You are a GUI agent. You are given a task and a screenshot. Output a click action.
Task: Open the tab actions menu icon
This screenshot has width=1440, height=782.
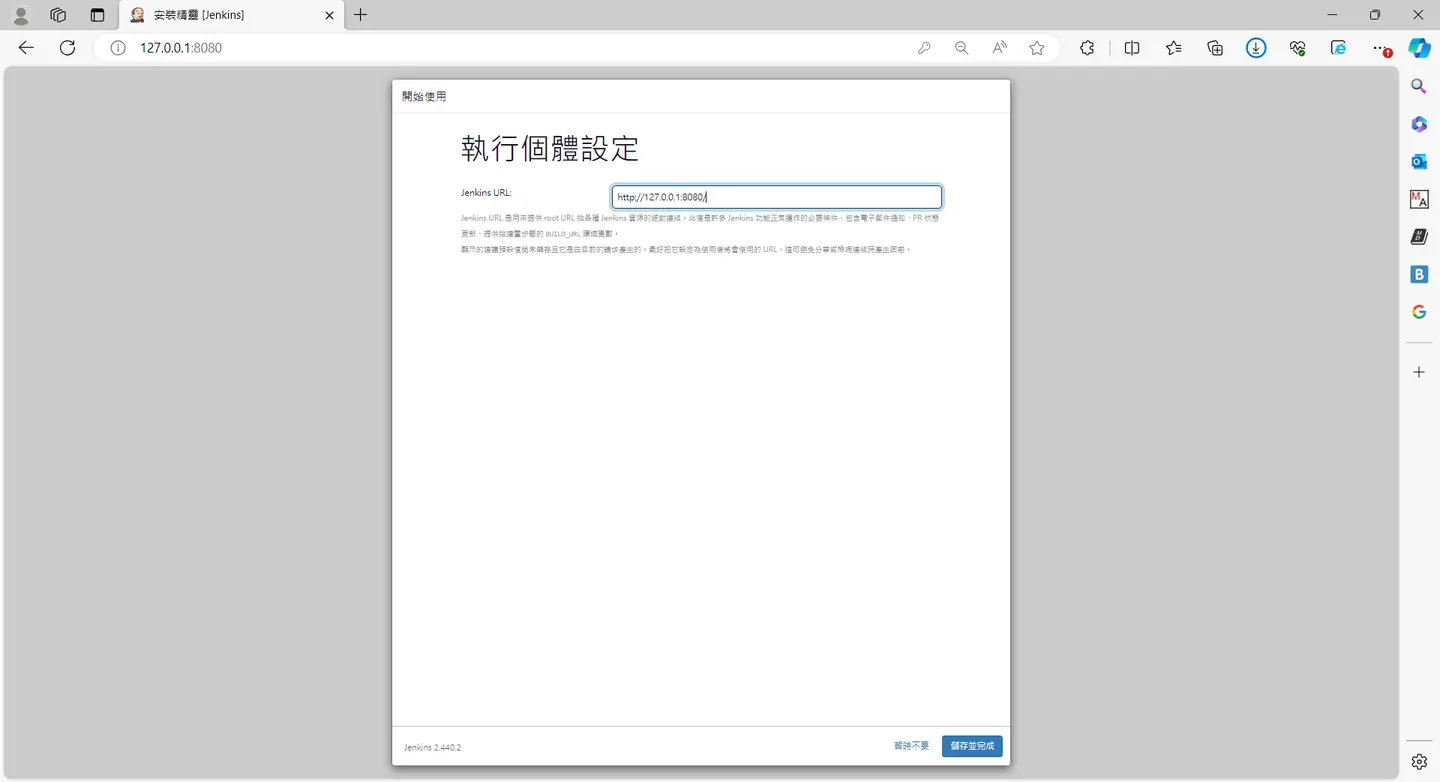97,15
